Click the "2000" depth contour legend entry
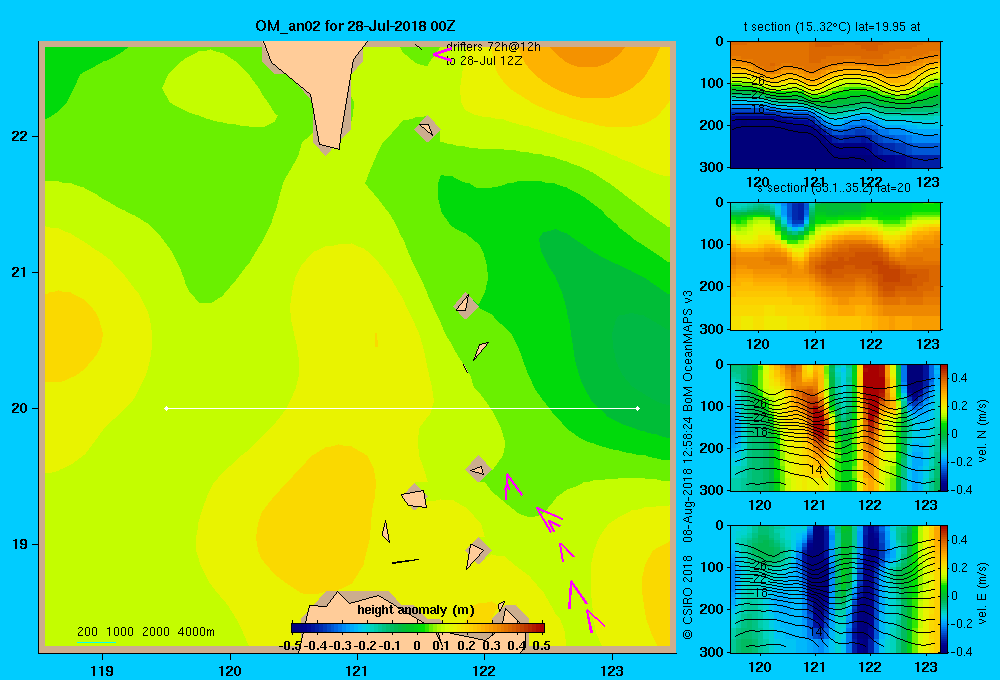This screenshot has width=1000, height=680. (156, 632)
